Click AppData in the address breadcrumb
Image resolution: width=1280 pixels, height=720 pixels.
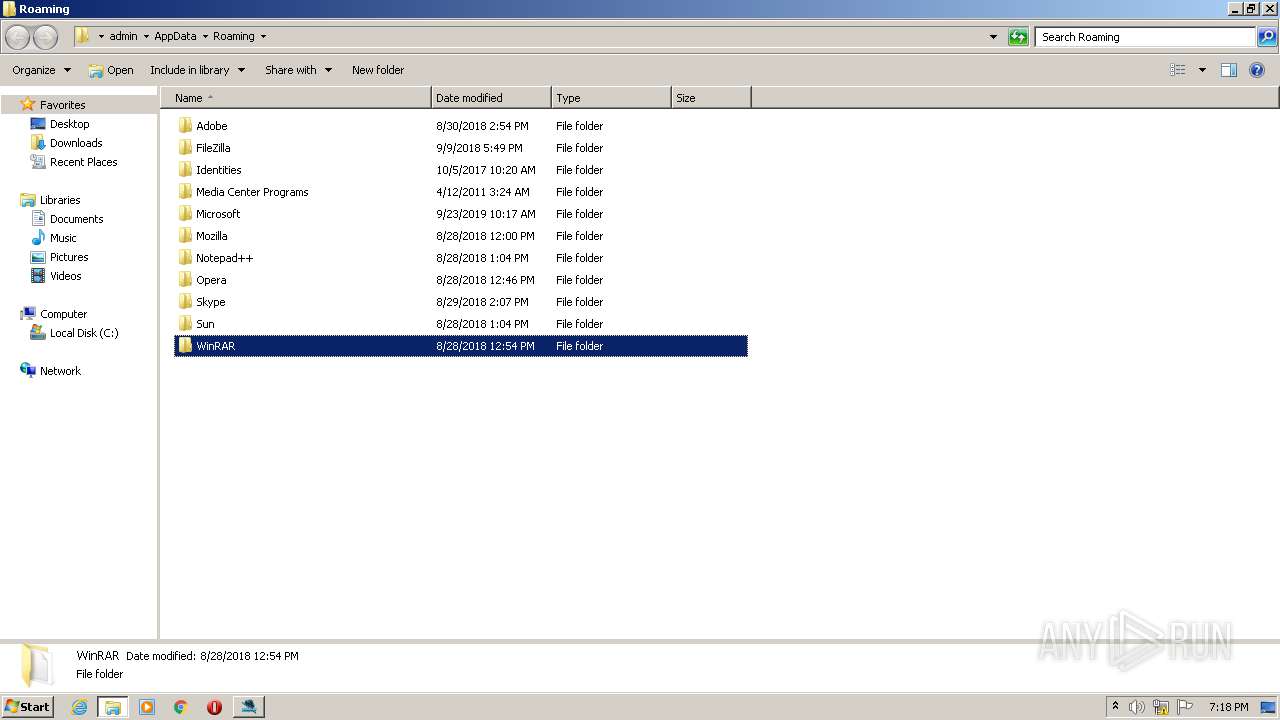pyautogui.click(x=175, y=36)
